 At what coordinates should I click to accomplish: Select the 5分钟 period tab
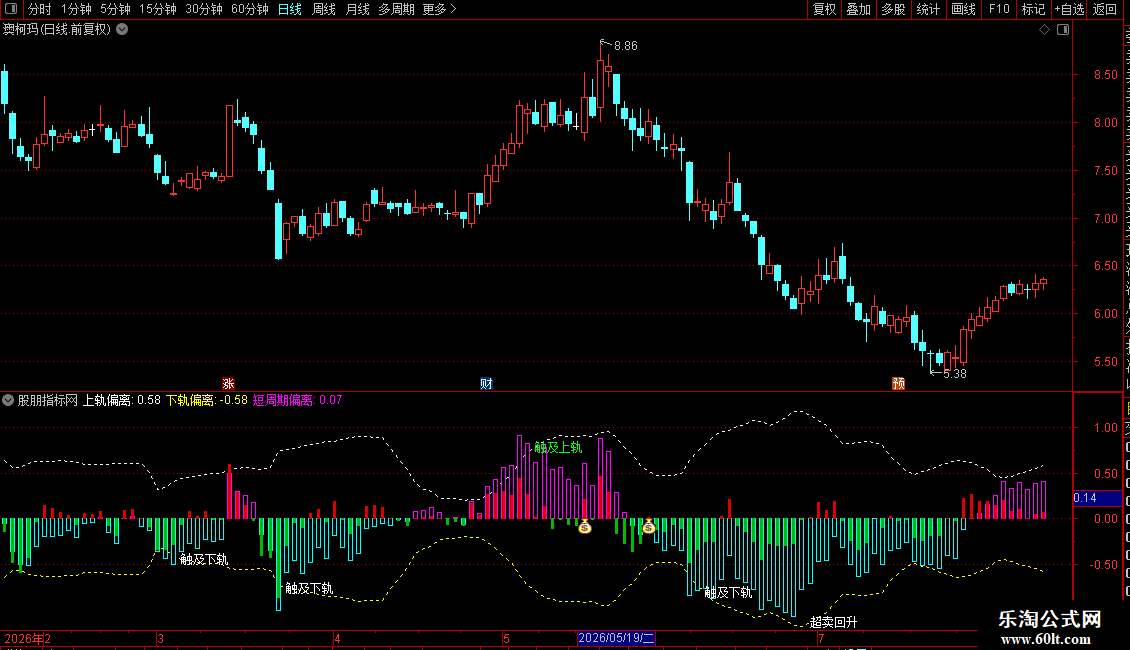(x=115, y=9)
